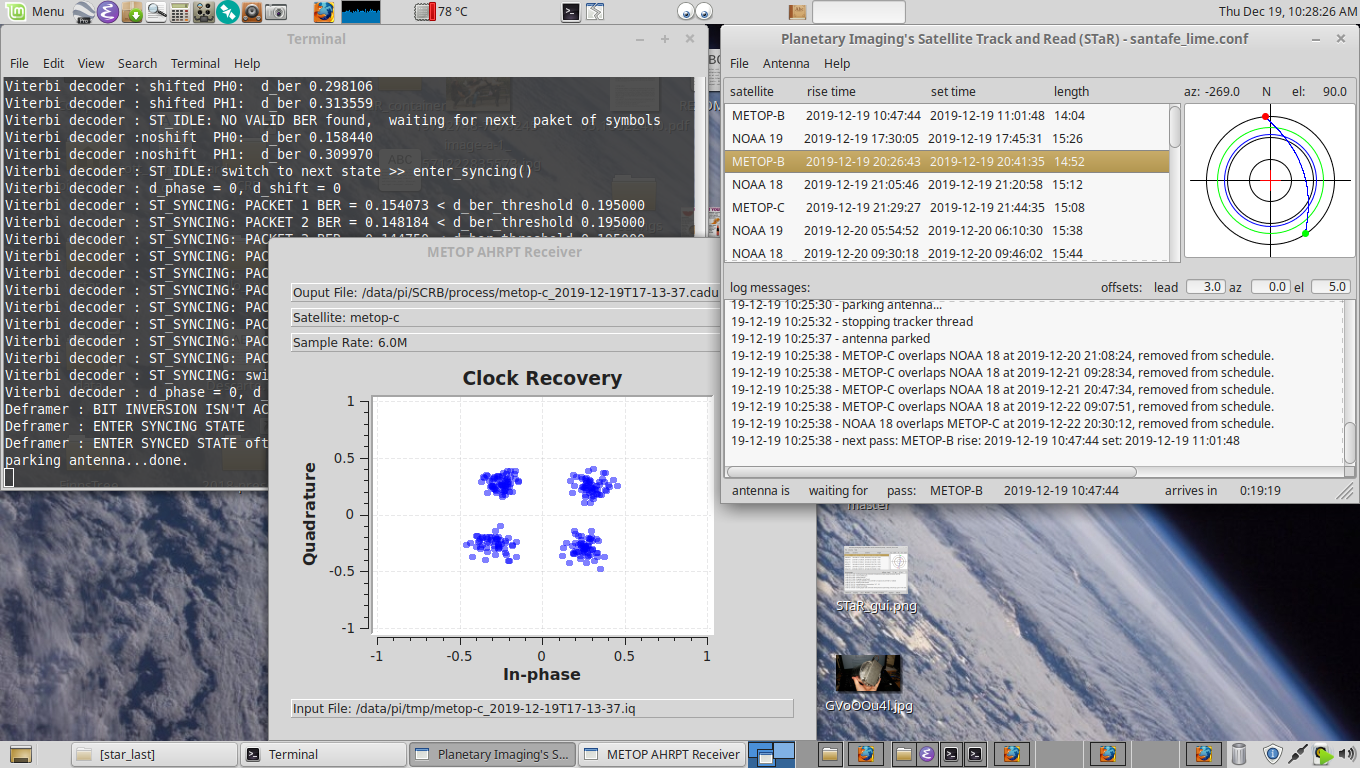Image resolution: width=1360 pixels, height=768 pixels.
Task: Open the satellite tracker launcher icon
Action: coord(228,12)
